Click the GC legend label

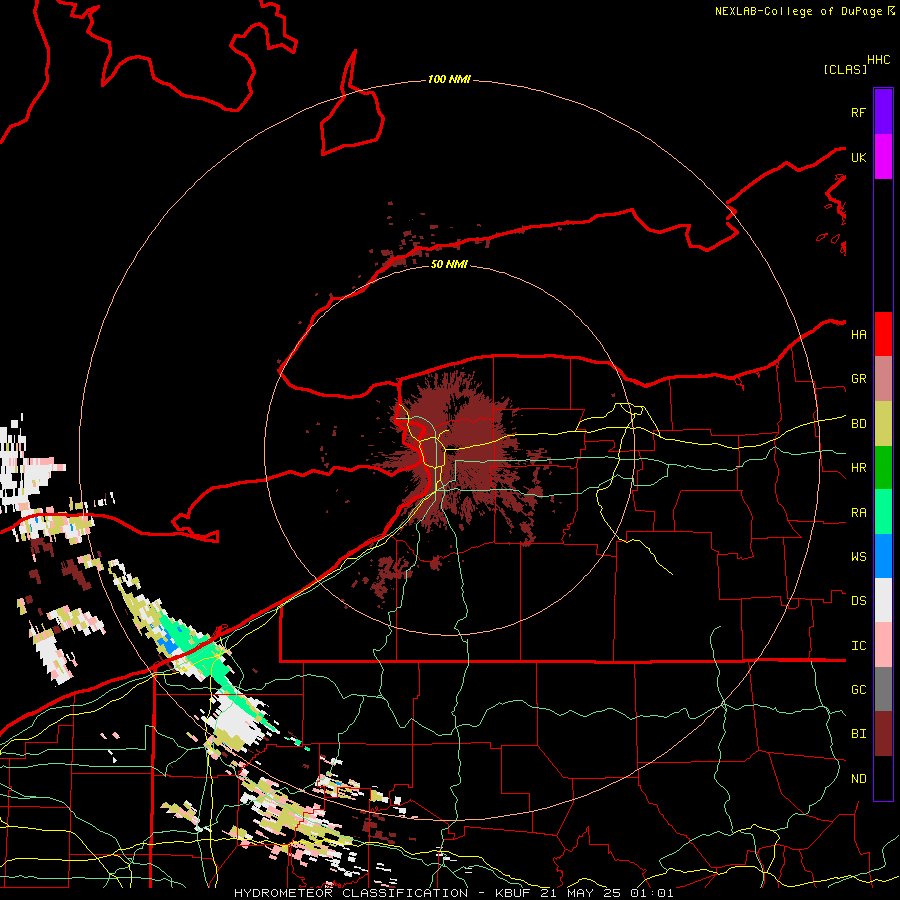[x=858, y=689]
